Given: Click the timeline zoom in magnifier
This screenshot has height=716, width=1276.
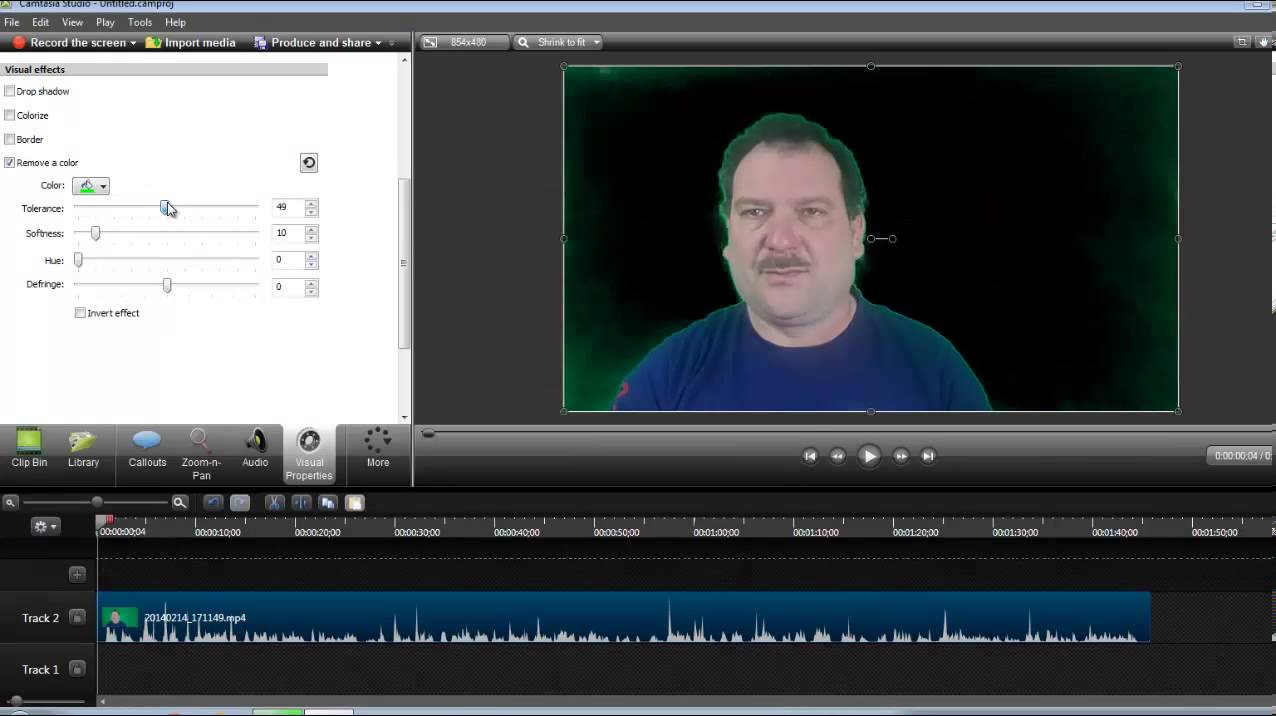Looking at the screenshot, I should (x=180, y=502).
